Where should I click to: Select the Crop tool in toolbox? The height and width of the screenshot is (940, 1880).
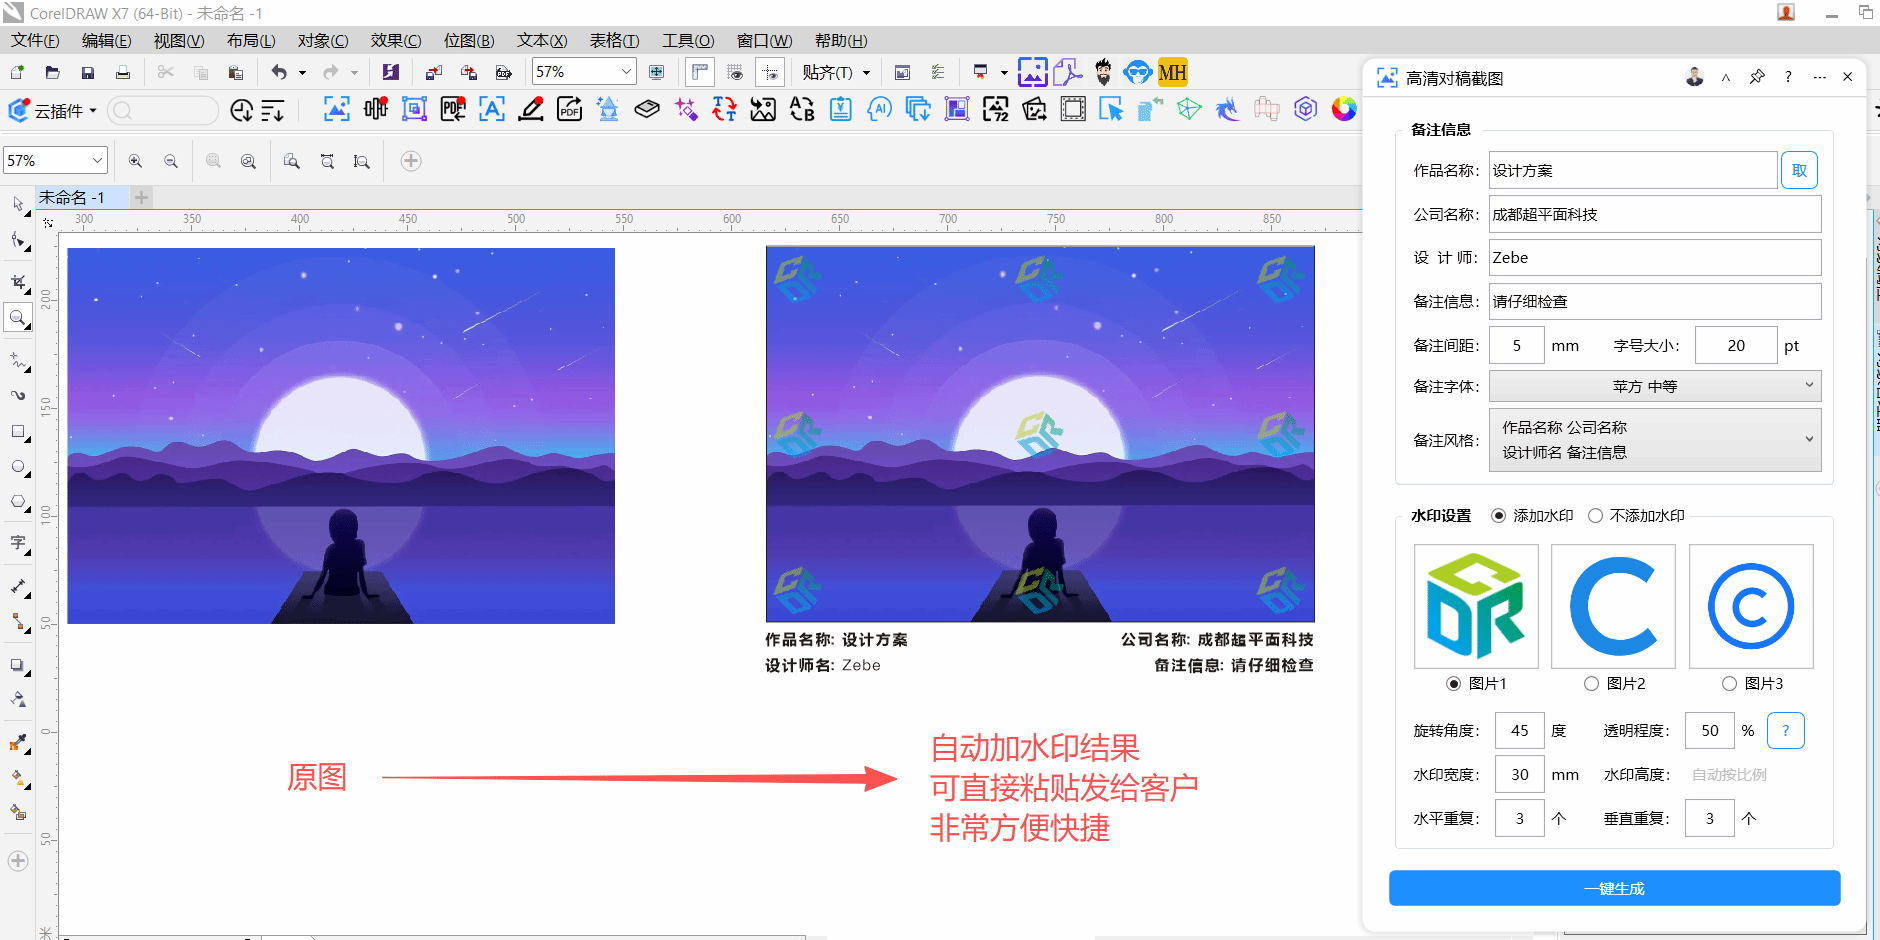18,283
